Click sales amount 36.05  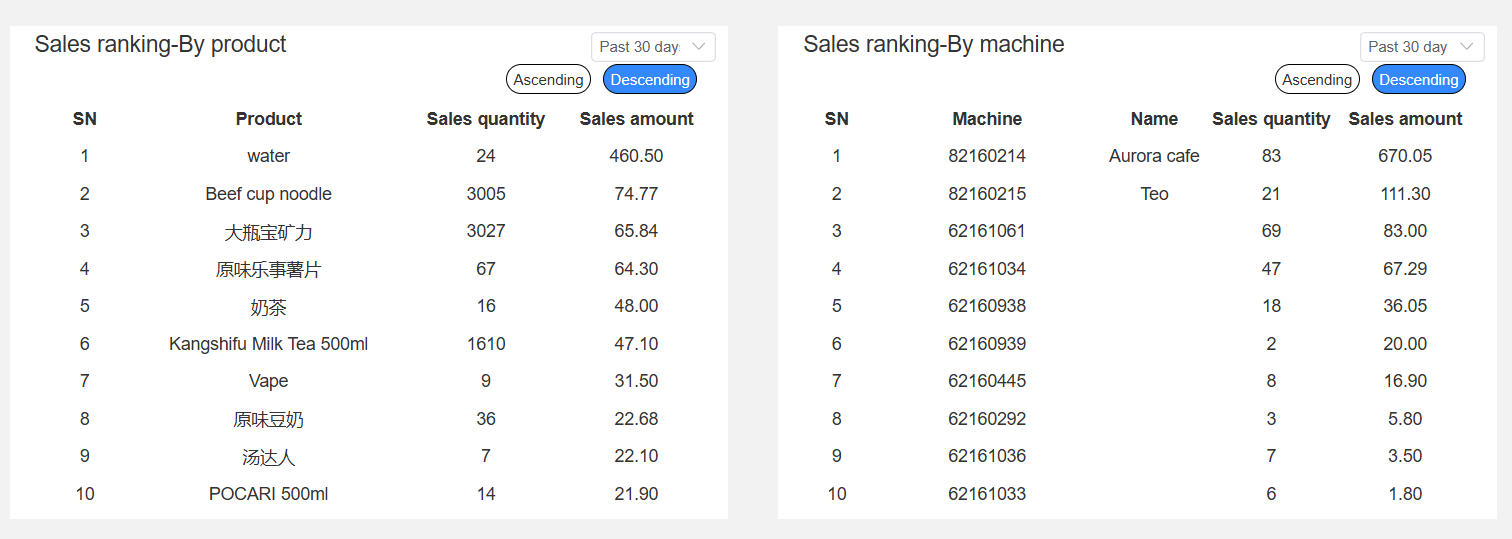pyautogui.click(x=1405, y=306)
